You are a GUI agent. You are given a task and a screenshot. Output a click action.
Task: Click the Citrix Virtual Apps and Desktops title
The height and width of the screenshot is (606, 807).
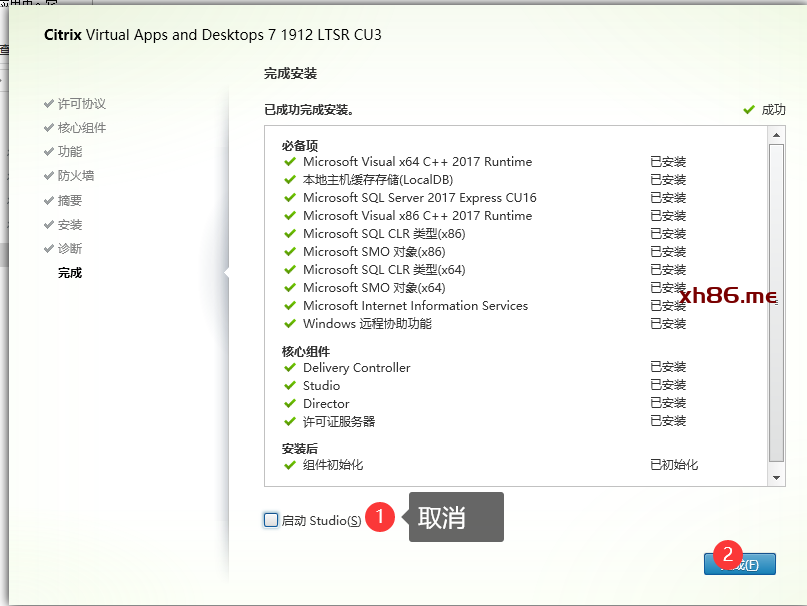pos(213,34)
